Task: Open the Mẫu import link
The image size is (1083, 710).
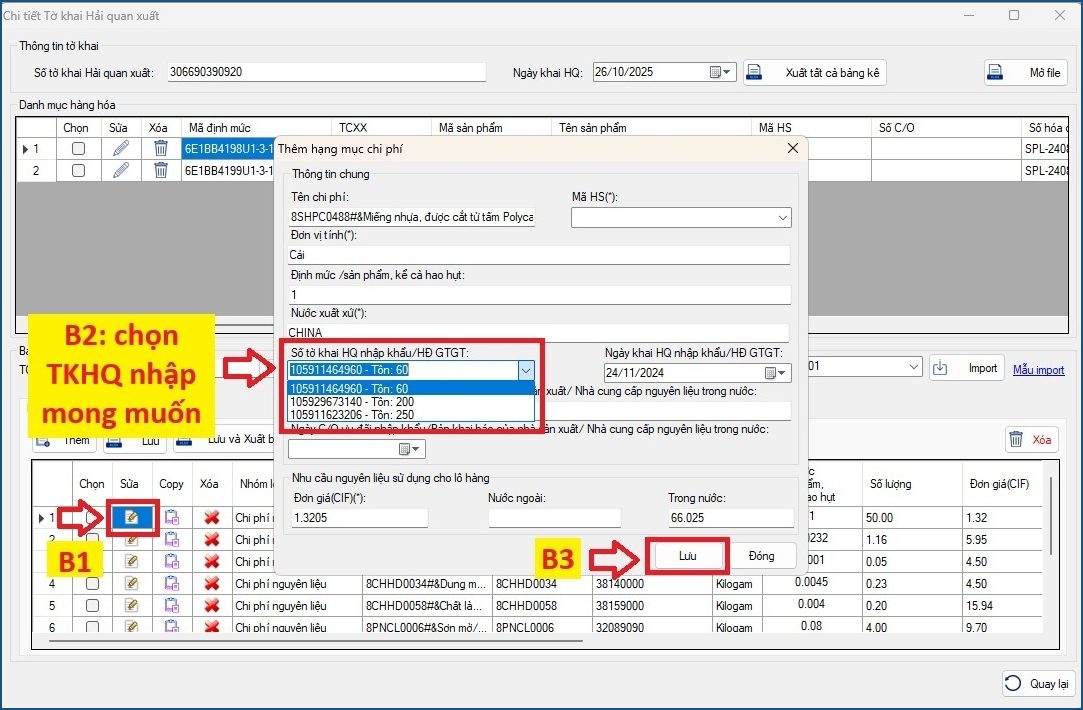Action: point(1038,370)
